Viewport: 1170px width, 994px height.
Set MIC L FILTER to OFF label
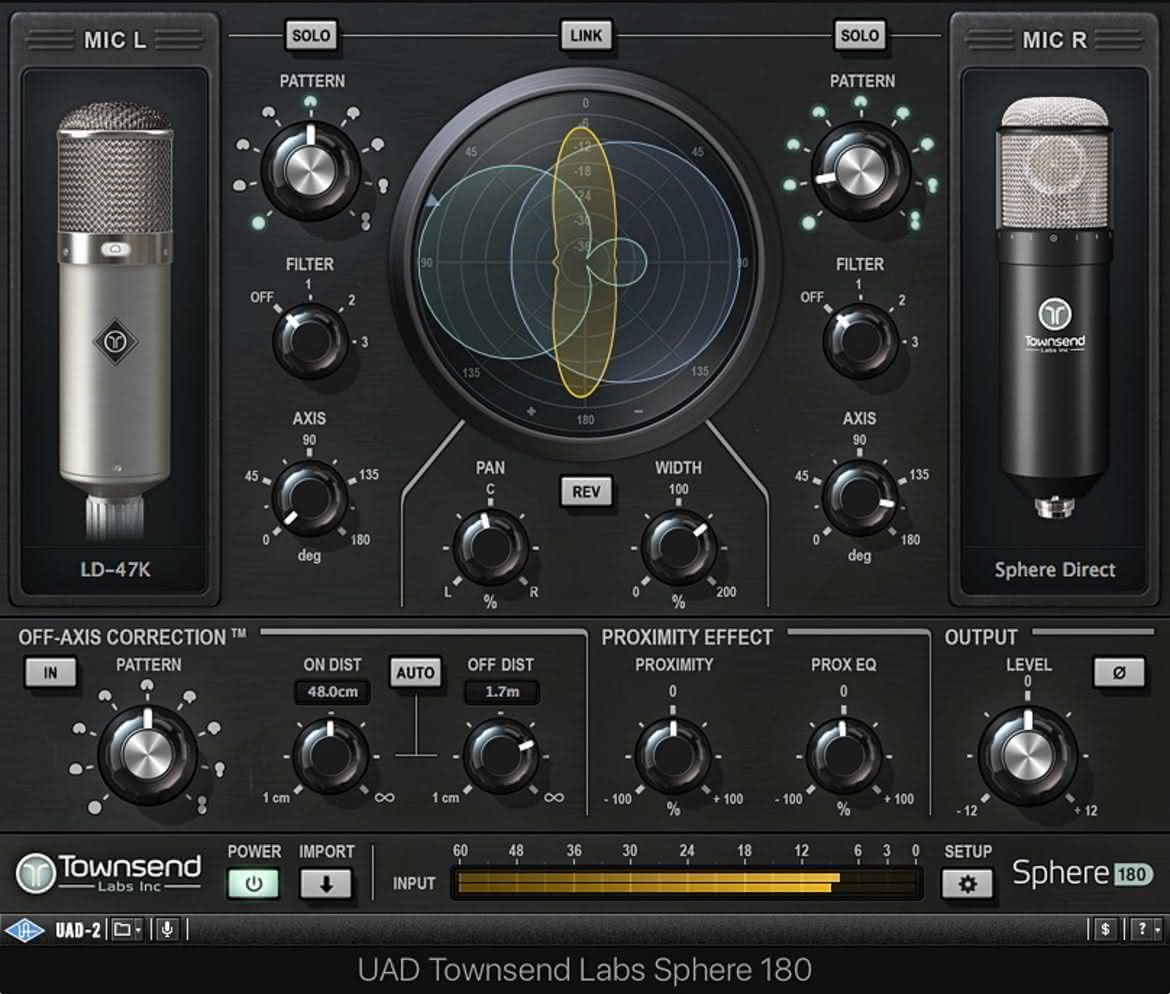261,297
